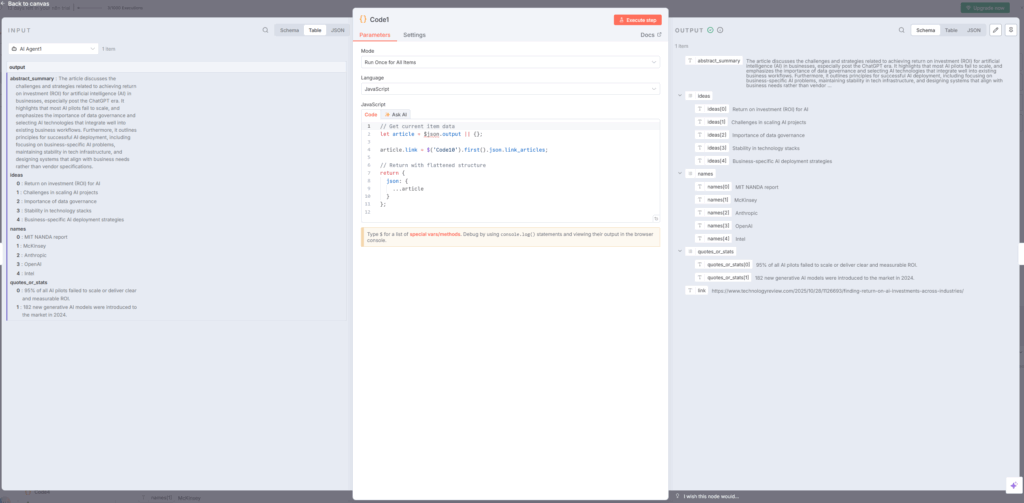Click the search icon in the Input panel

tap(265, 30)
